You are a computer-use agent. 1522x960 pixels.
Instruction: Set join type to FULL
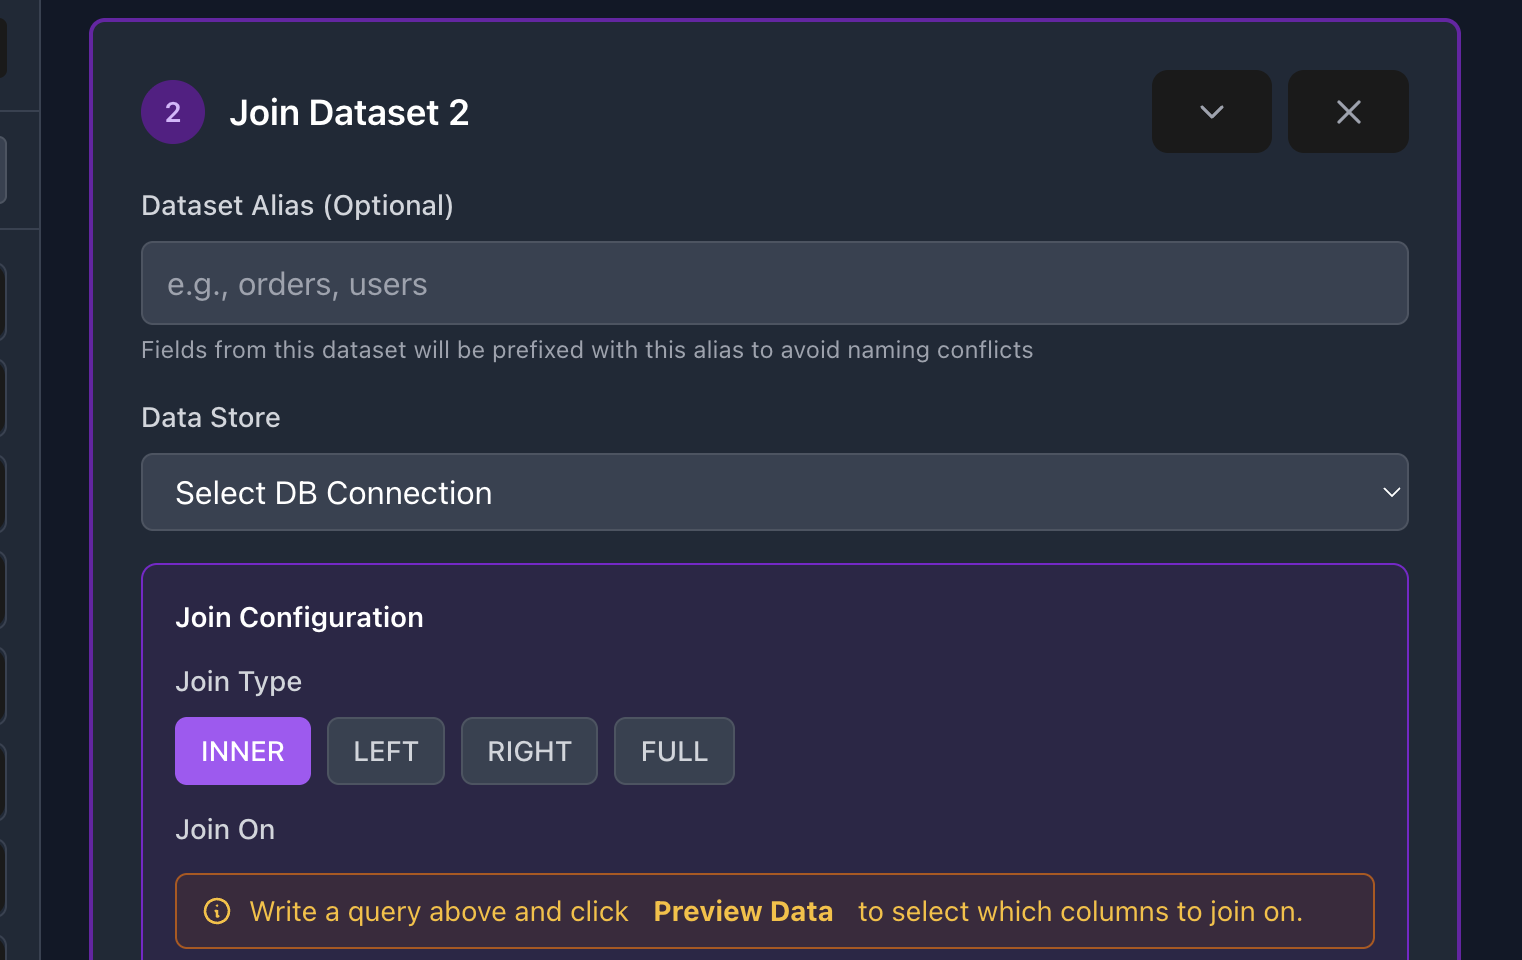674,751
